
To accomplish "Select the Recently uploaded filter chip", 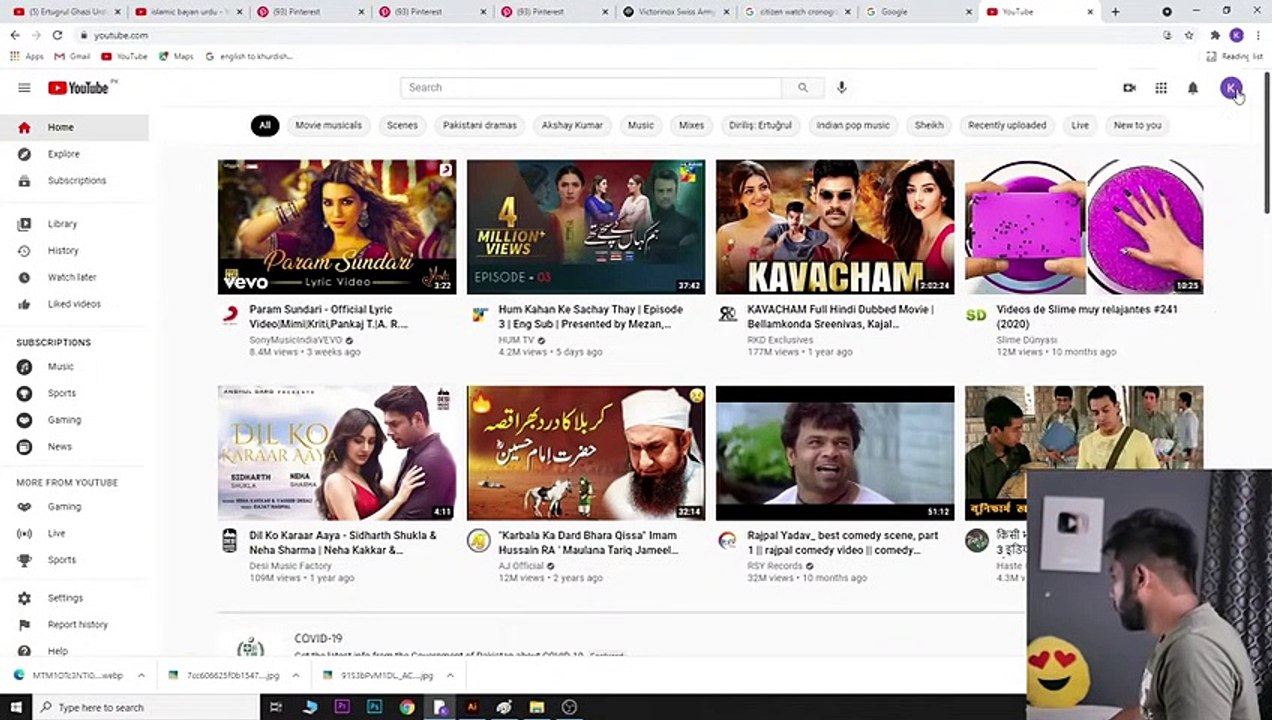I will coord(1007,126).
